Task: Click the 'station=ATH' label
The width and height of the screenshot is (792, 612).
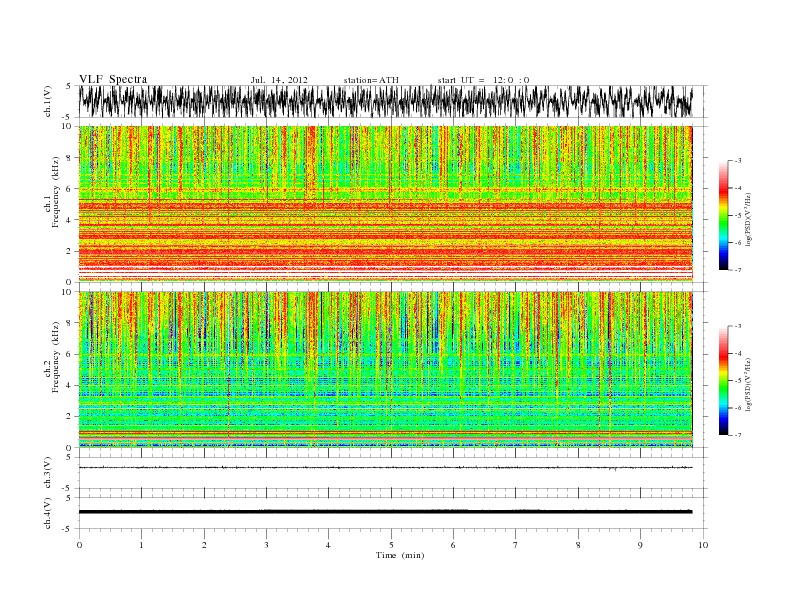Action: pyautogui.click(x=371, y=80)
